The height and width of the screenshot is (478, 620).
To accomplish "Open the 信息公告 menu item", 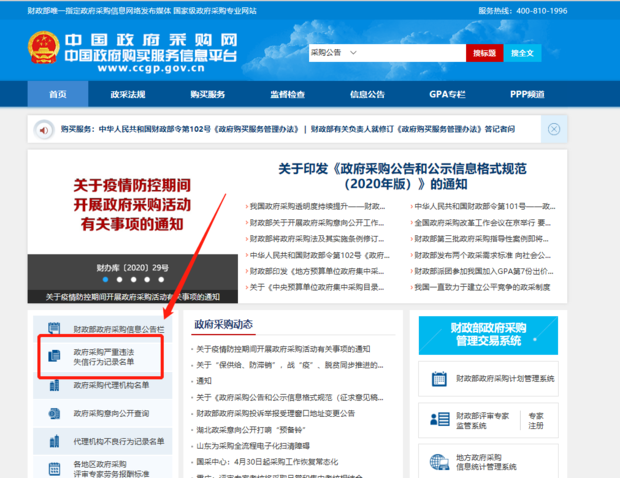I will [367, 94].
